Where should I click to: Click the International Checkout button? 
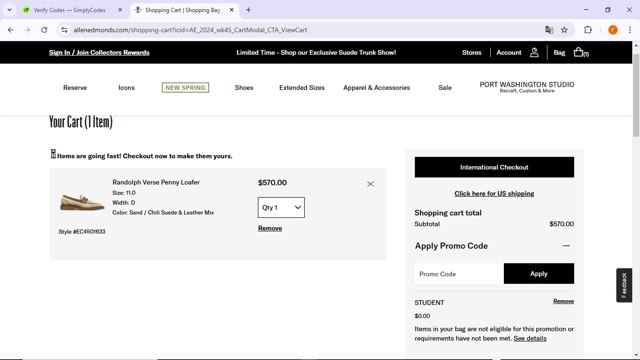coord(494,167)
